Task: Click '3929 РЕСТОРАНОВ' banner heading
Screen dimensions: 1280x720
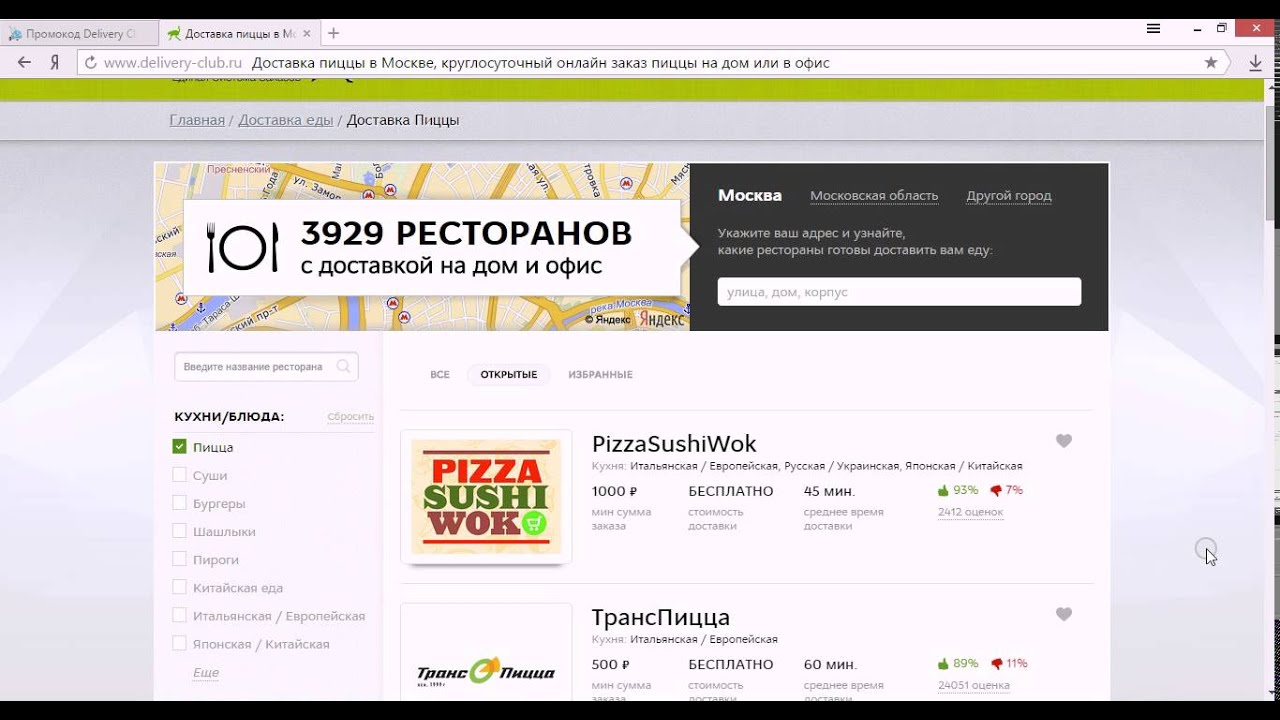Action: (x=466, y=233)
